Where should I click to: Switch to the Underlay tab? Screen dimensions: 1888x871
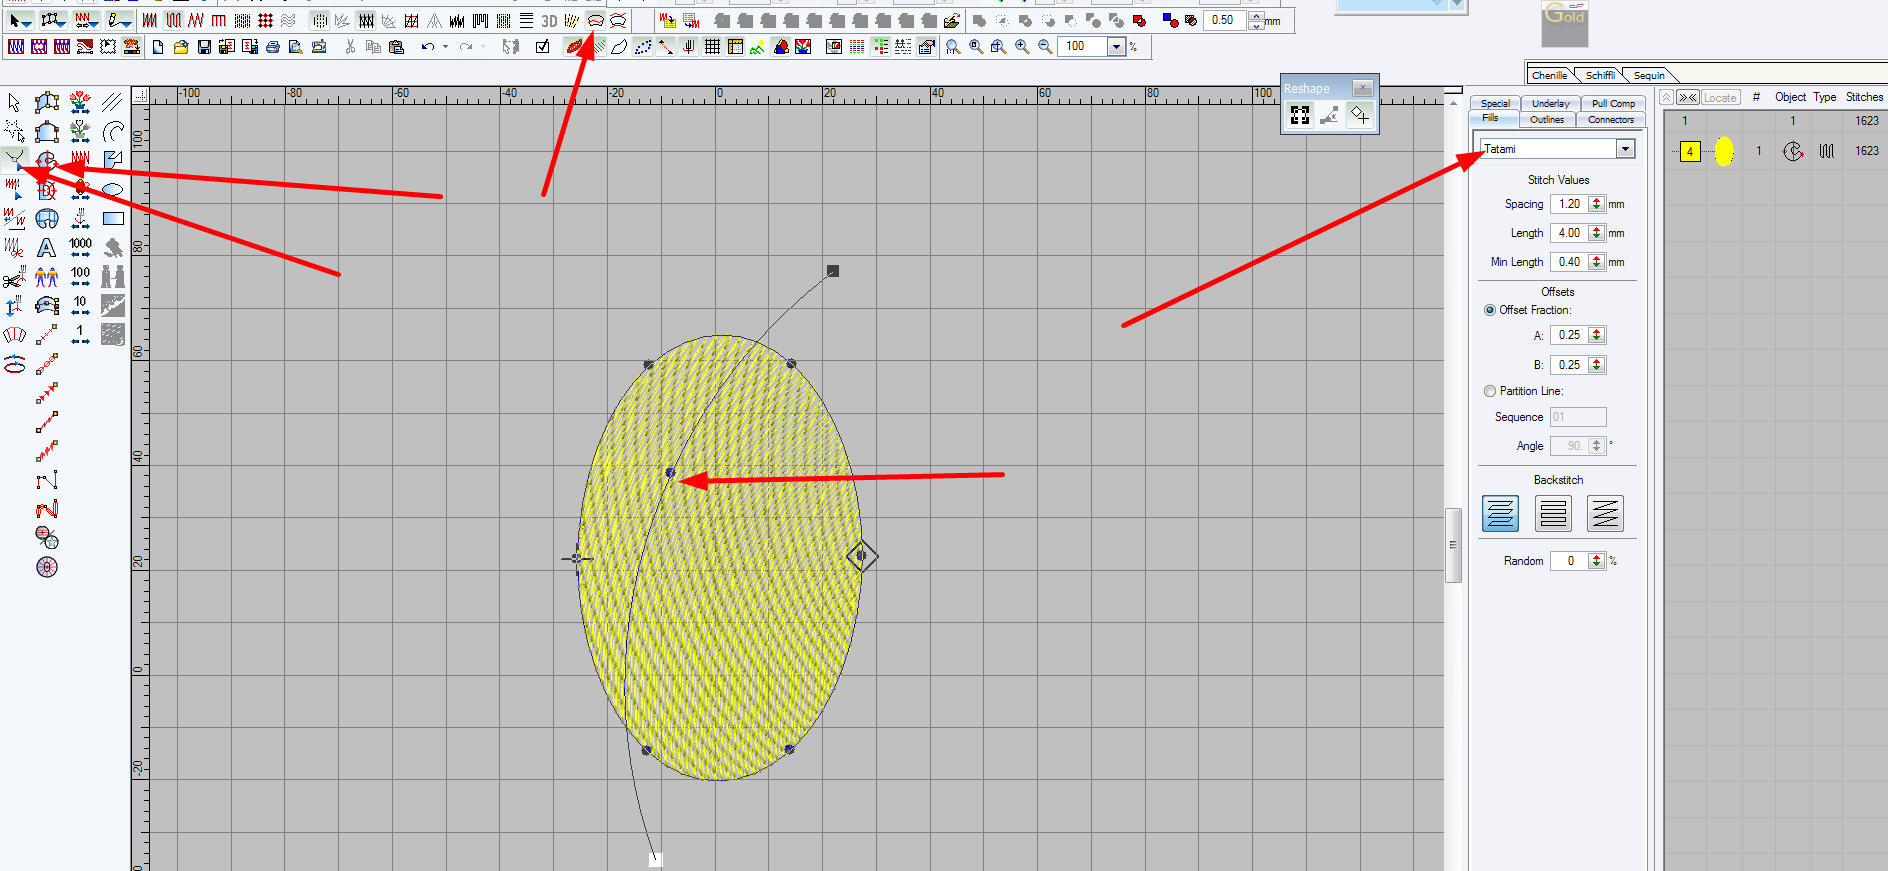coord(1550,103)
